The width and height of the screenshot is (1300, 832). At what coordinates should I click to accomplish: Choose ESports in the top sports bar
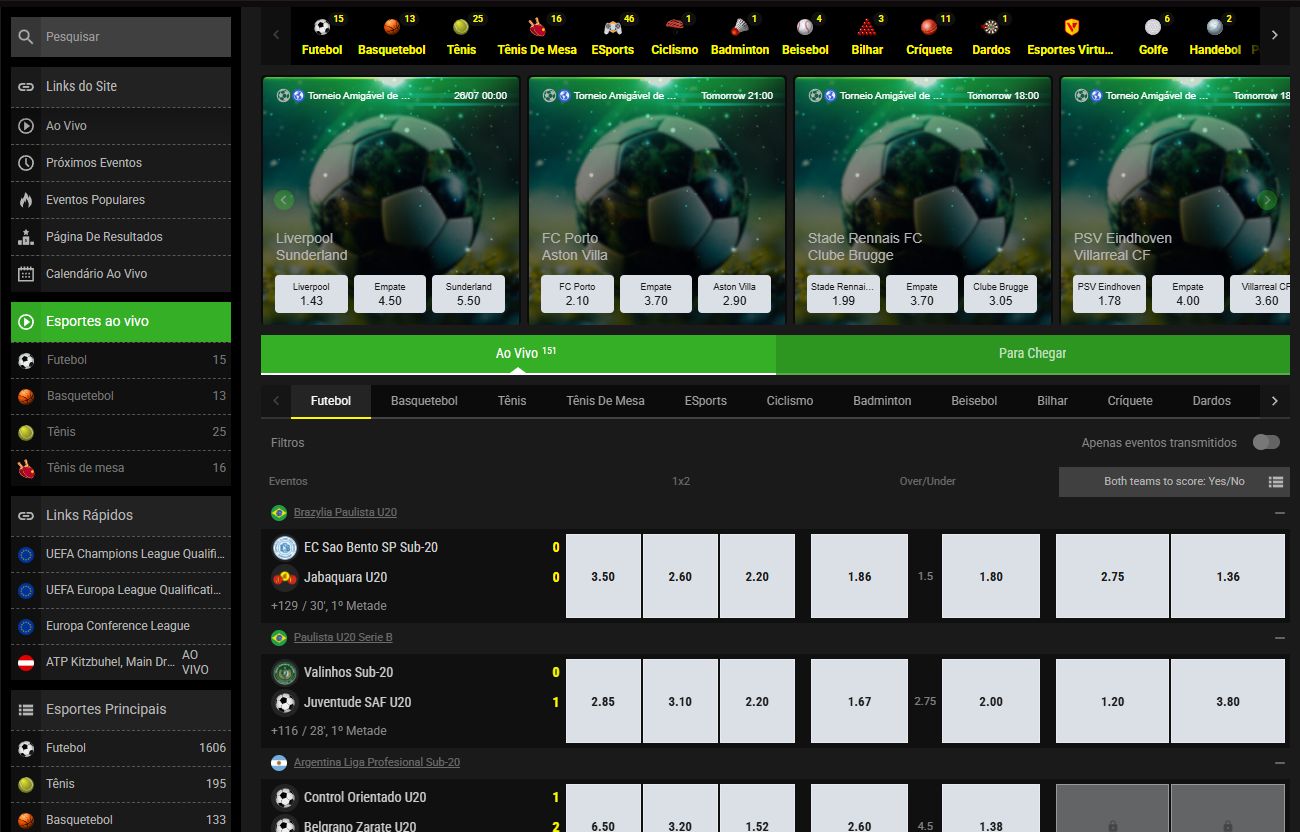pyautogui.click(x=612, y=37)
